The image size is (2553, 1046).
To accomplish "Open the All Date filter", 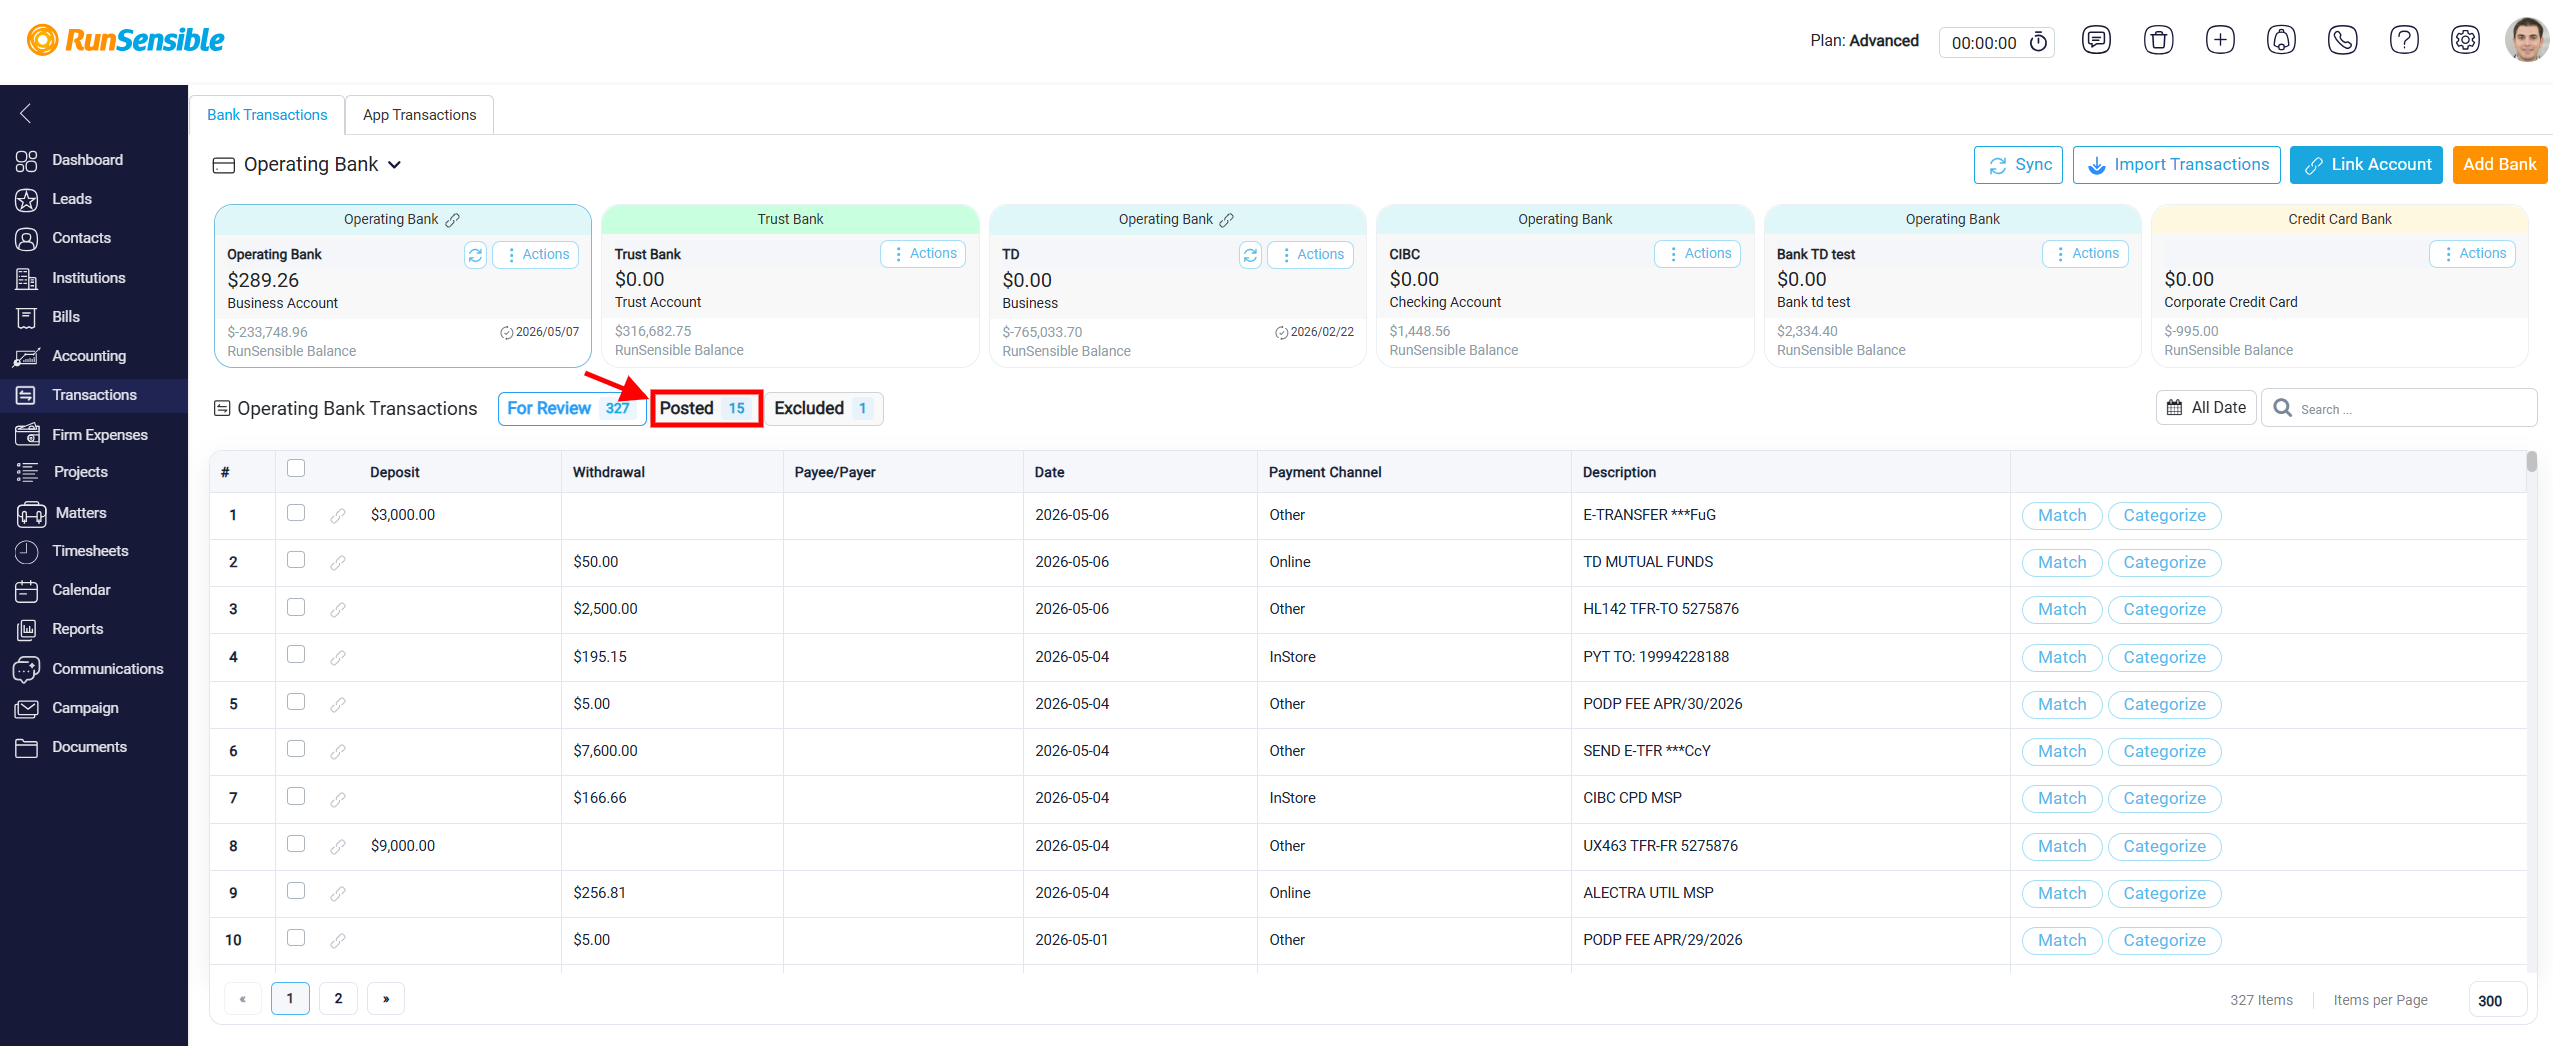I will (2206, 408).
